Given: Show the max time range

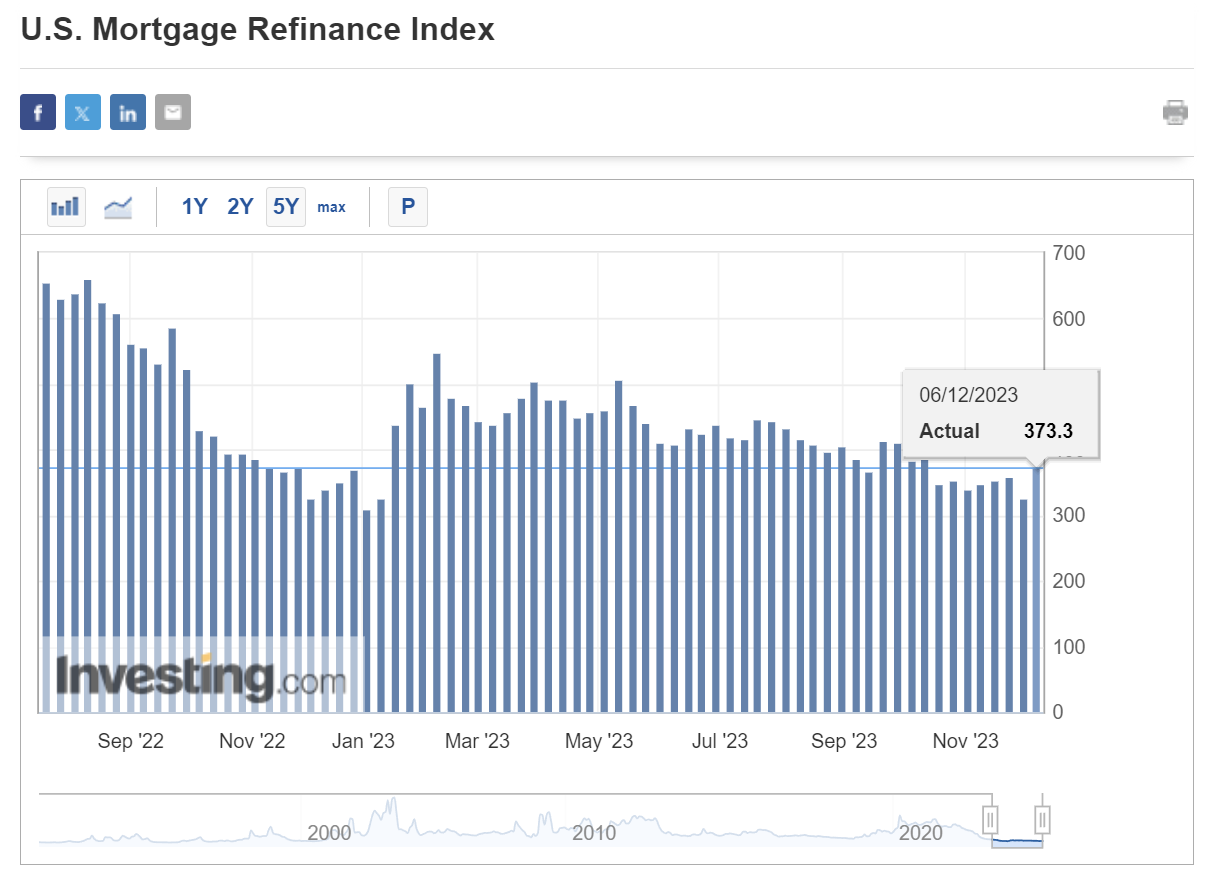Looking at the screenshot, I should pyautogui.click(x=331, y=207).
